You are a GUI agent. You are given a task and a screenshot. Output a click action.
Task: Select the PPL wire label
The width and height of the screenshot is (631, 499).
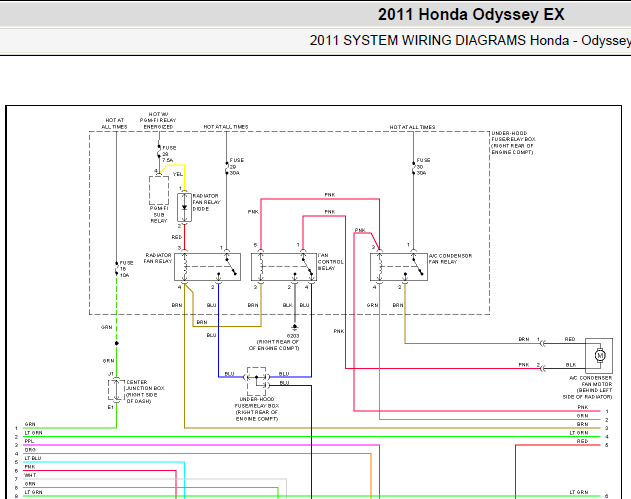point(29,441)
